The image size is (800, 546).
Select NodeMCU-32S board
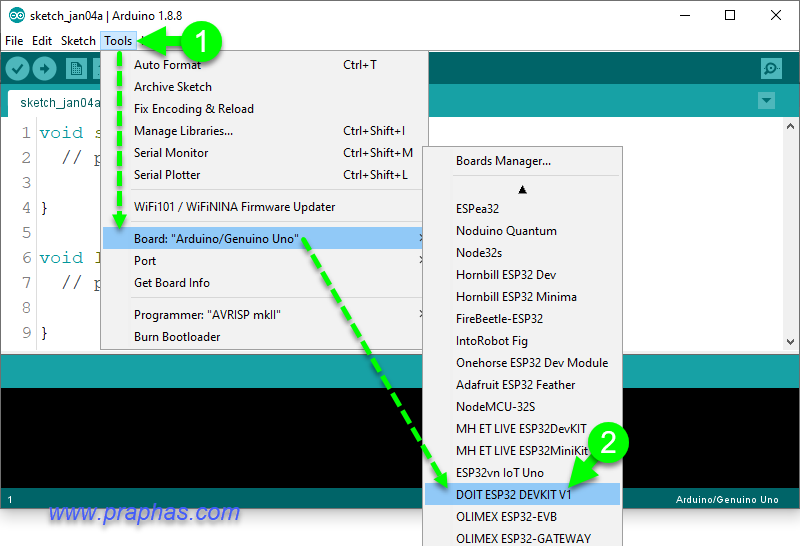522,407
